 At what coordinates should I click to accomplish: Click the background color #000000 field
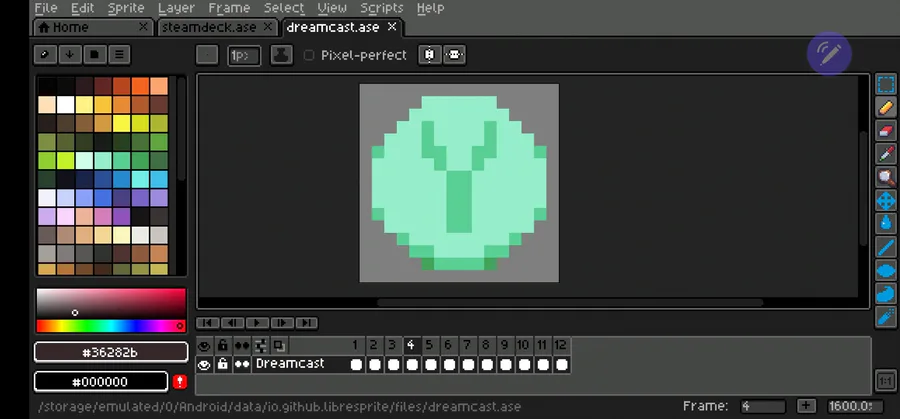coord(101,382)
